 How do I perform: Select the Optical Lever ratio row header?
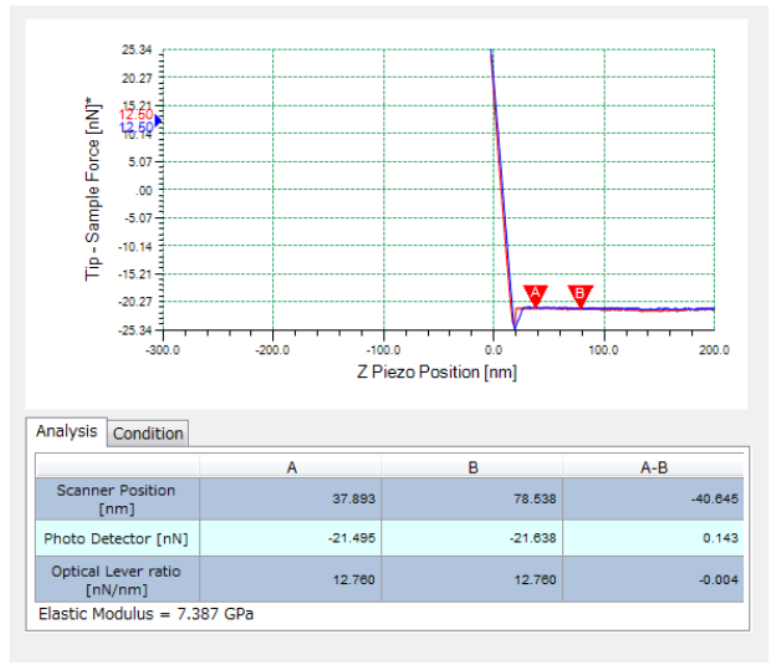point(117,579)
